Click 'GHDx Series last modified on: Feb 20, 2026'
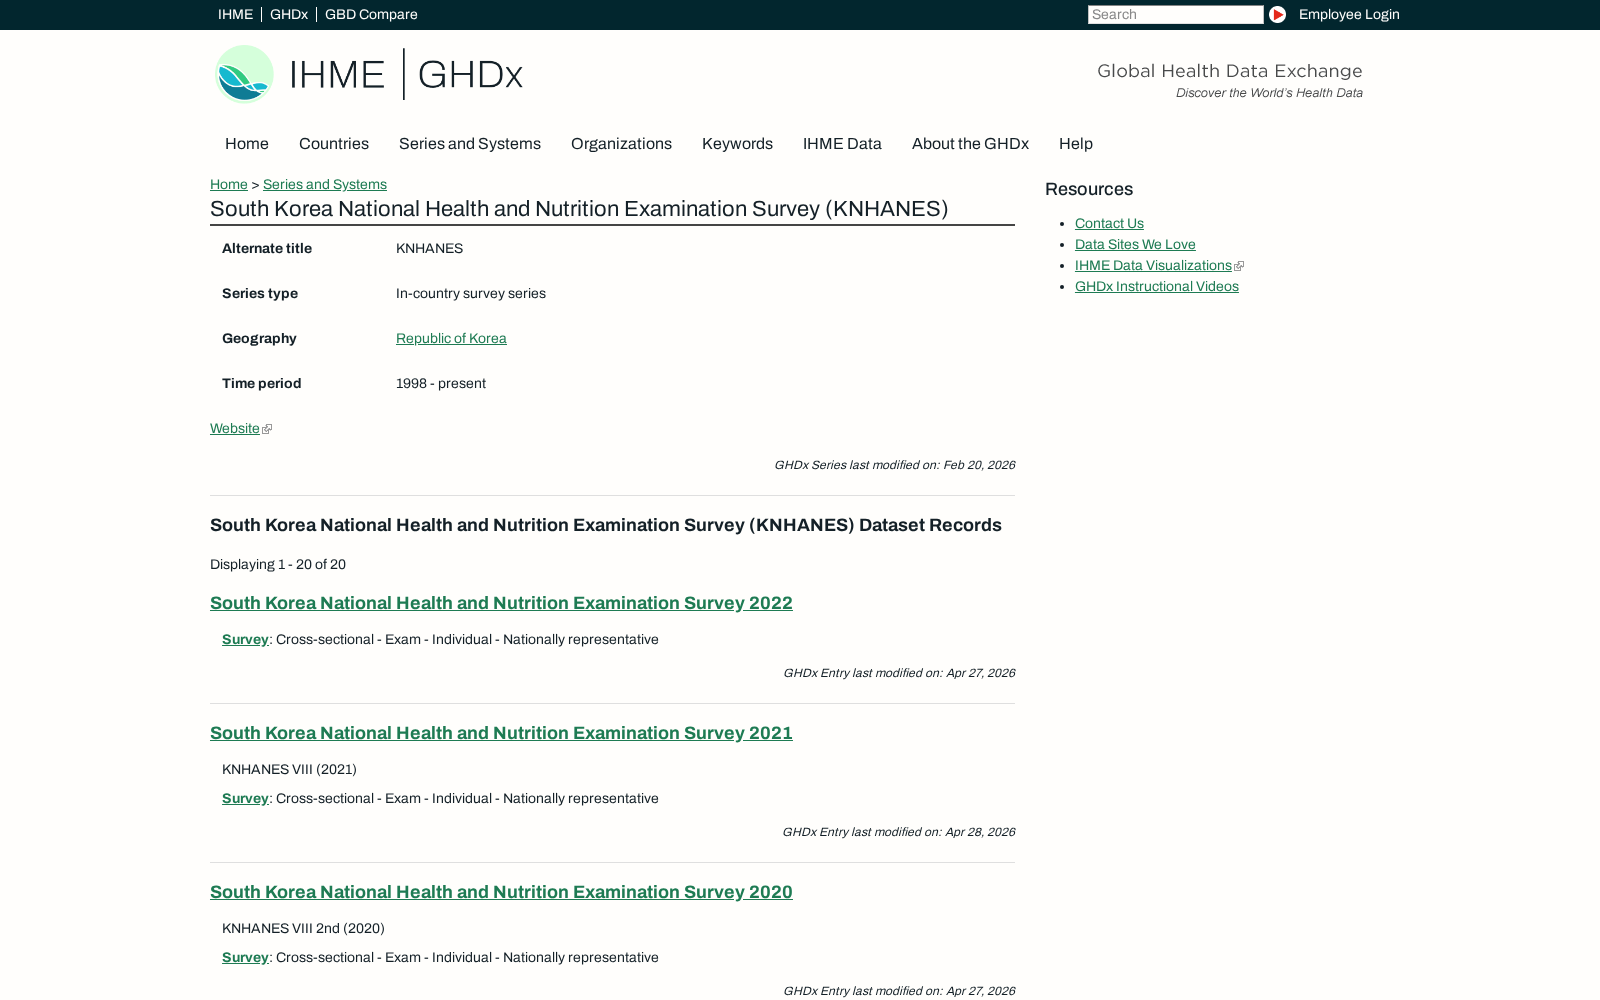Image resolution: width=1600 pixels, height=1000 pixels. click(895, 465)
